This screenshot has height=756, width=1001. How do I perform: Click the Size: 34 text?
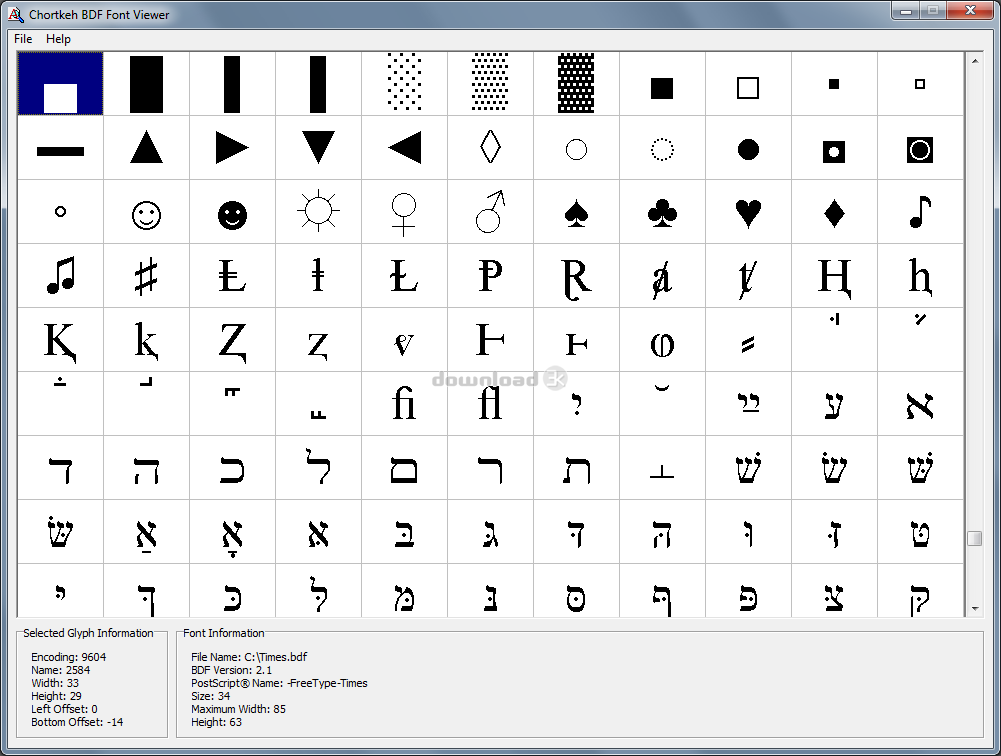click(x=210, y=696)
